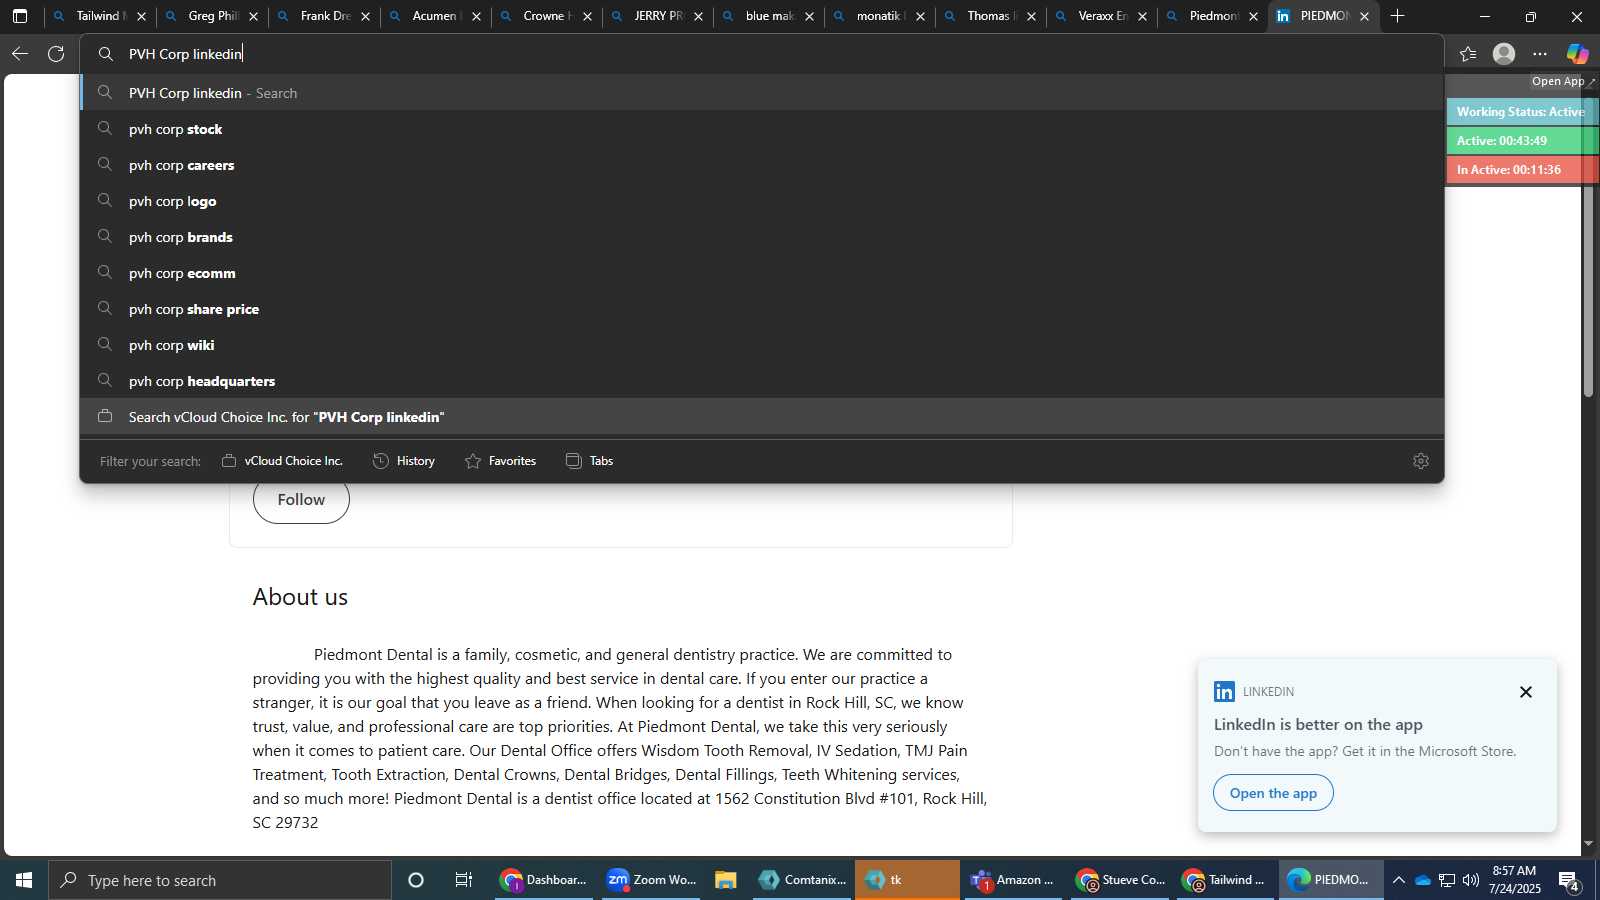
Task: Close the PIEDMONT LinkedIn tab
Action: (x=1364, y=16)
